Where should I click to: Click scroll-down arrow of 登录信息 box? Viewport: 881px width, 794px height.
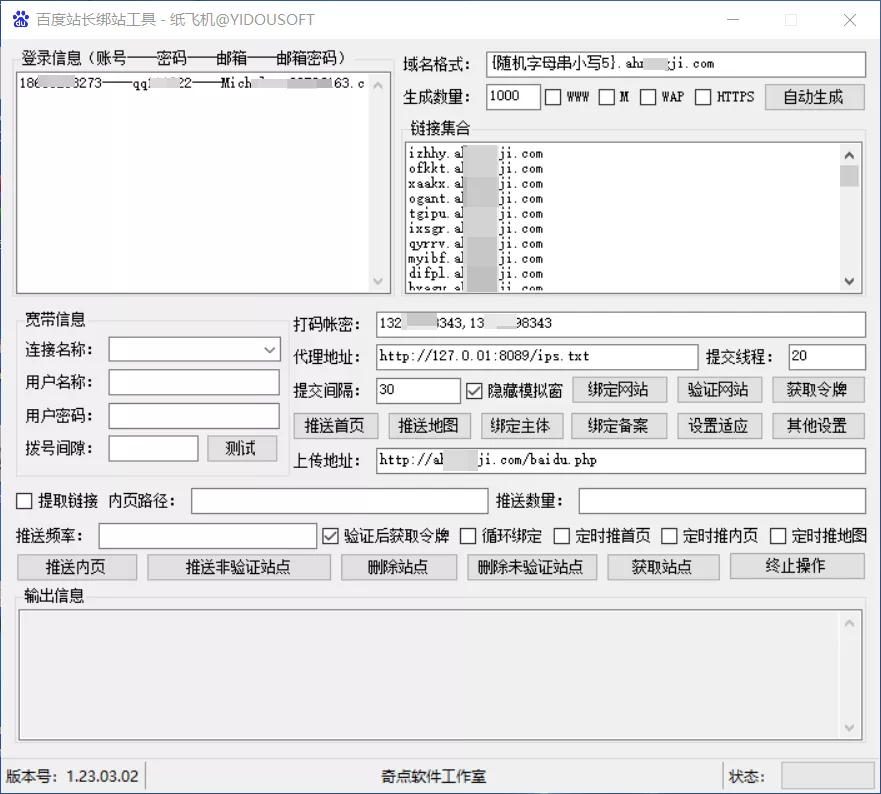pyautogui.click(x=378, y=281)
